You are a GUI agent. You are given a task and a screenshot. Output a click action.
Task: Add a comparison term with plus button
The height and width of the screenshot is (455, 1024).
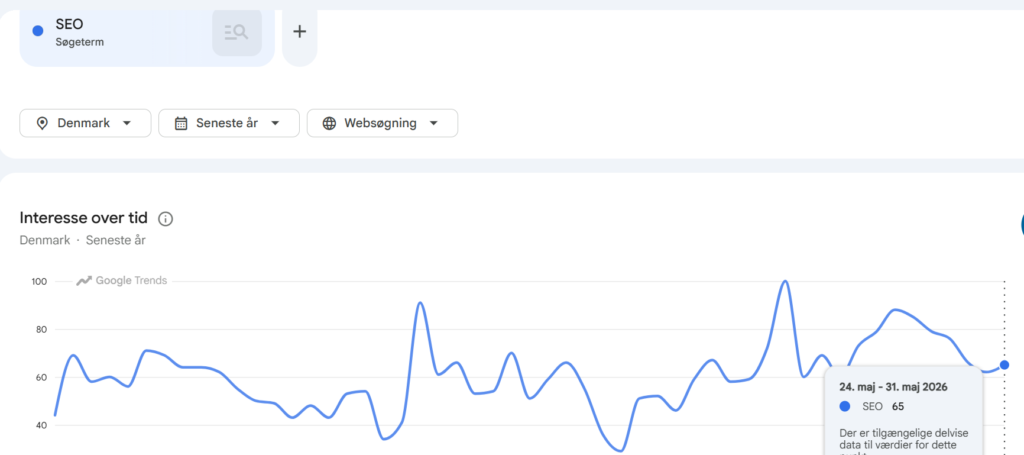point(300,31)
